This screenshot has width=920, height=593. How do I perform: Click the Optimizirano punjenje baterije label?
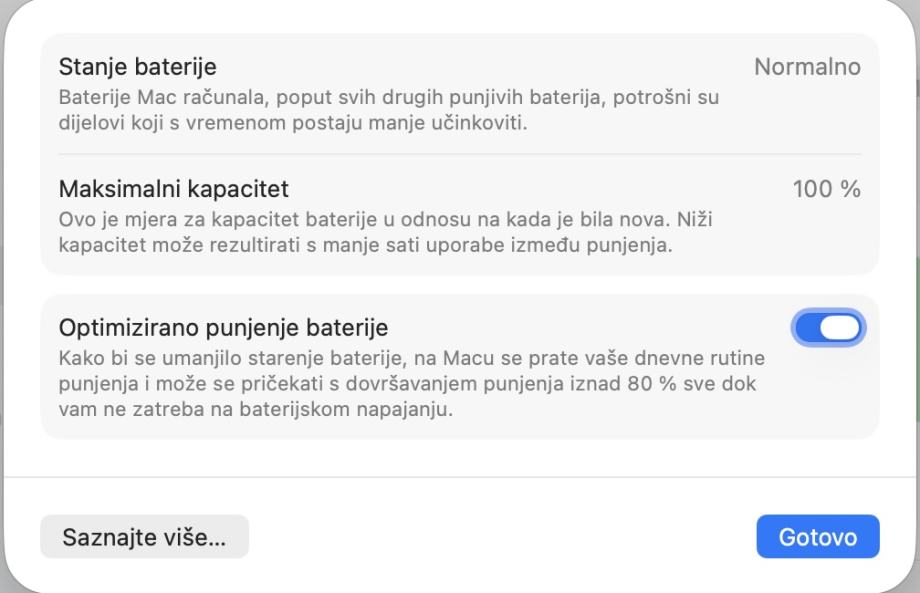point(223,327)
